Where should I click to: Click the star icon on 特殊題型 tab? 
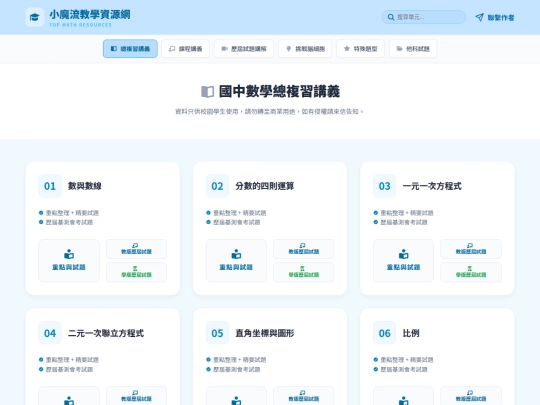tap(347, 49)
